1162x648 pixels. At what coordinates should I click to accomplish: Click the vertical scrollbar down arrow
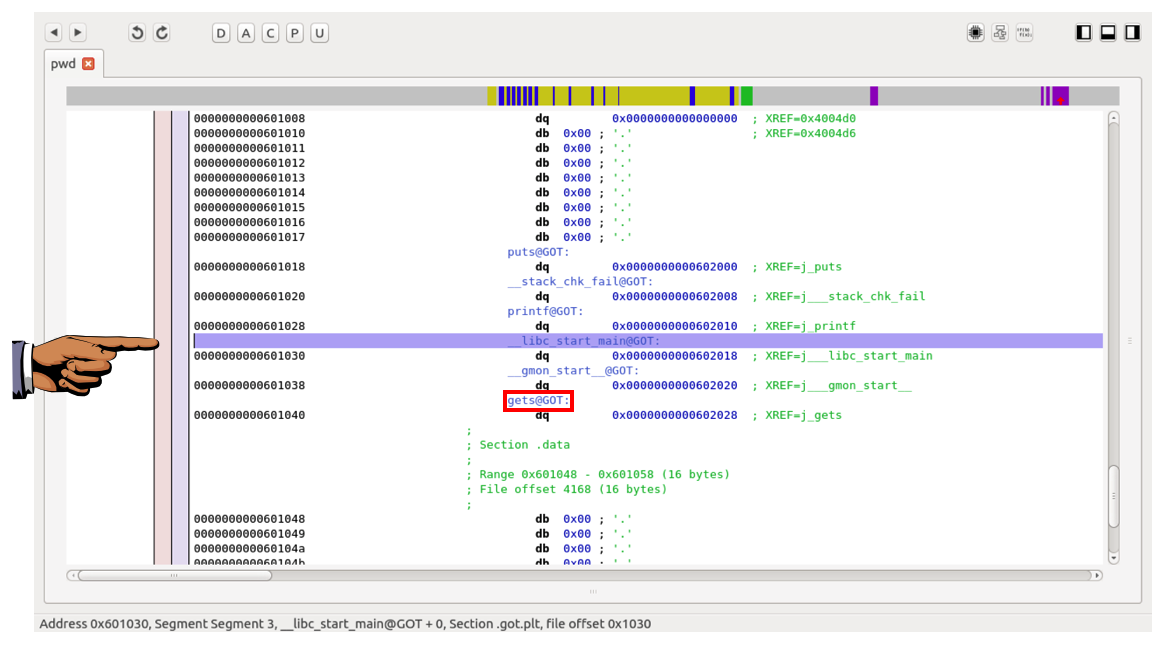(x=1113, y=558)
